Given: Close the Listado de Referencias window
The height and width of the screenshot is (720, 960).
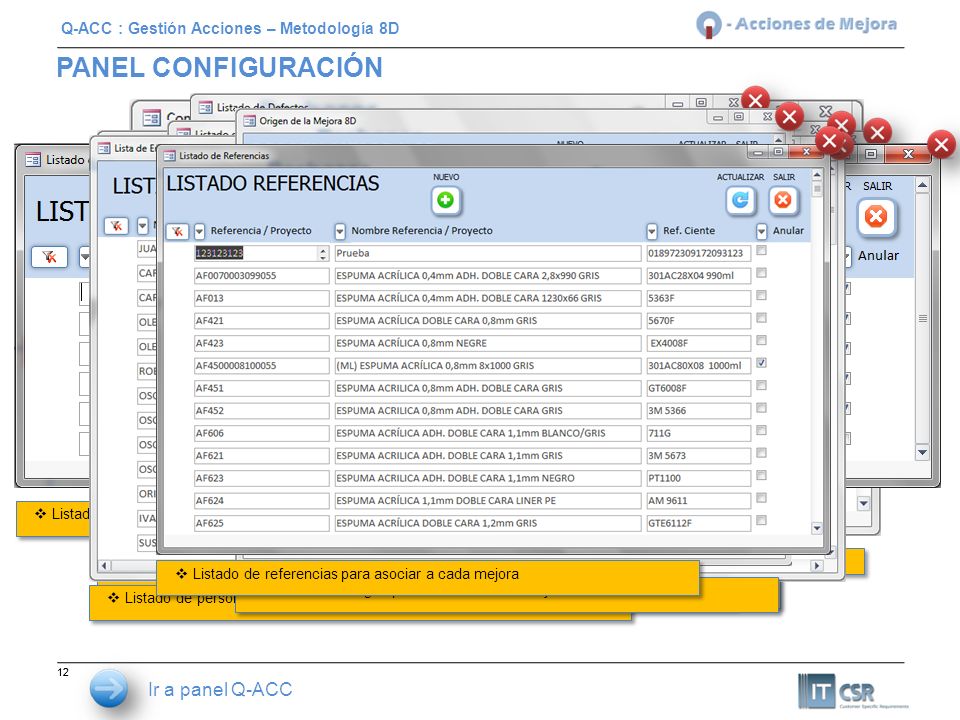Looking at the screenshot, I should 807,151.
